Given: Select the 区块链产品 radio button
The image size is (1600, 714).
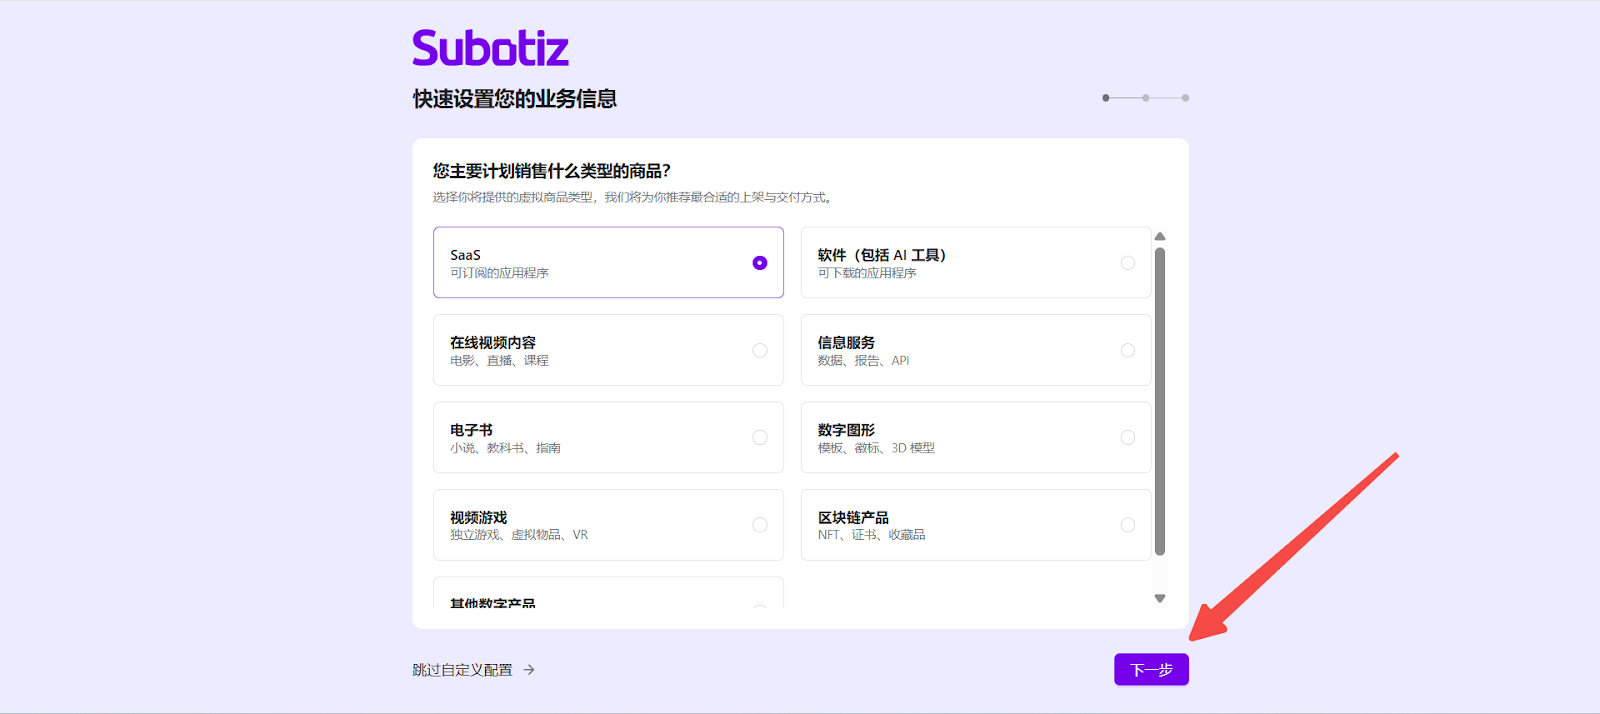Looking at the screenshot, I should (x=1127, y=525).
